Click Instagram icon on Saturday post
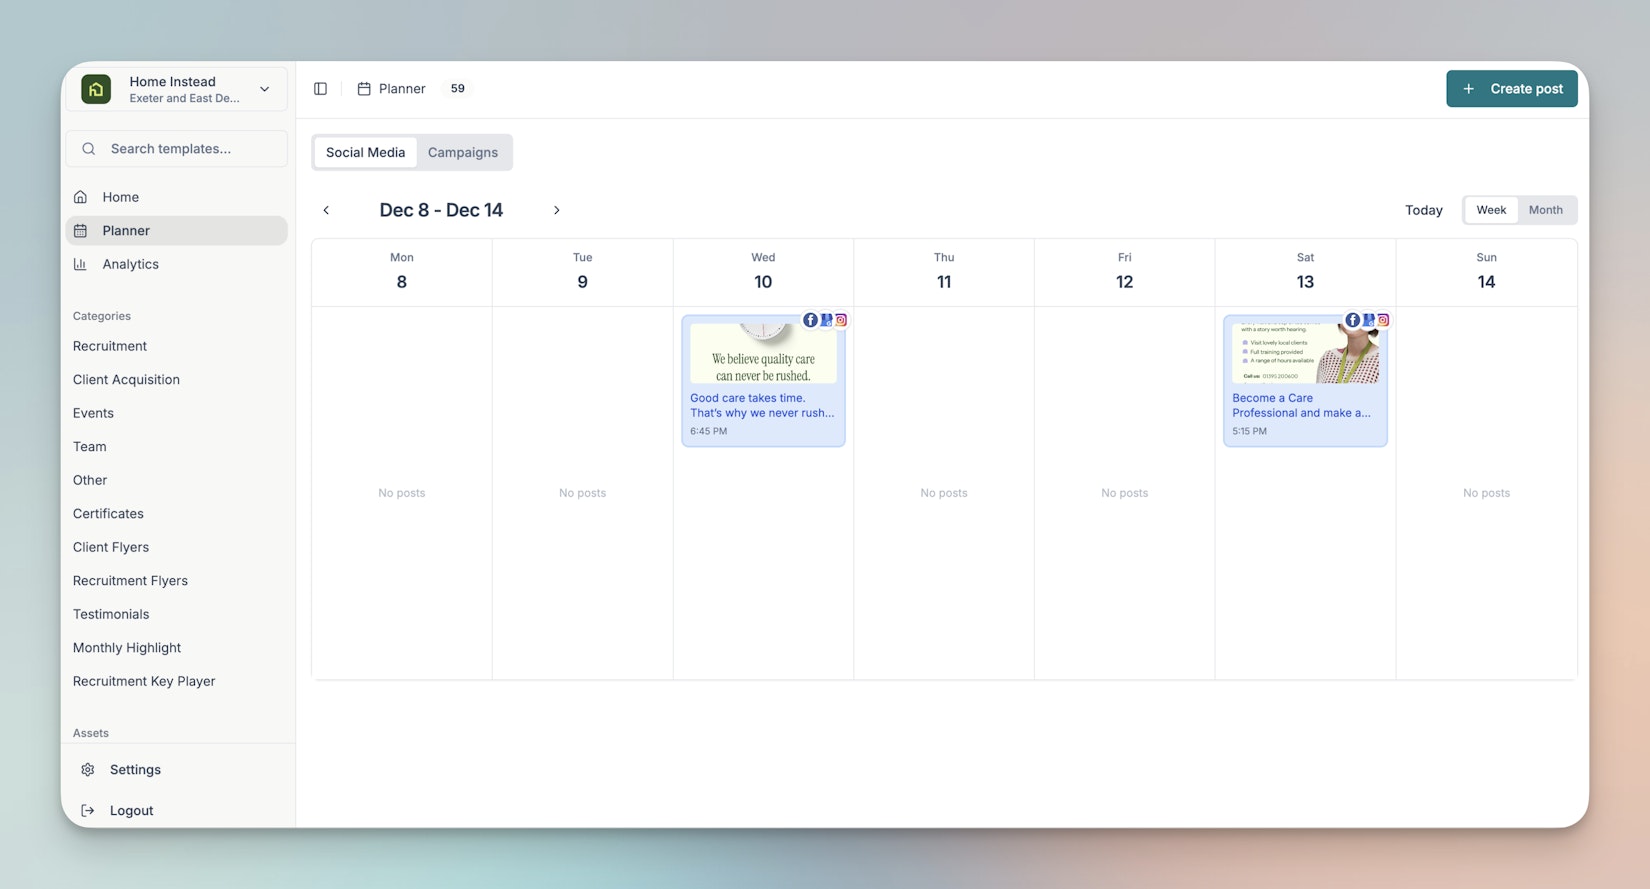The image size is (1650, 889). [x=1383, y=320]
